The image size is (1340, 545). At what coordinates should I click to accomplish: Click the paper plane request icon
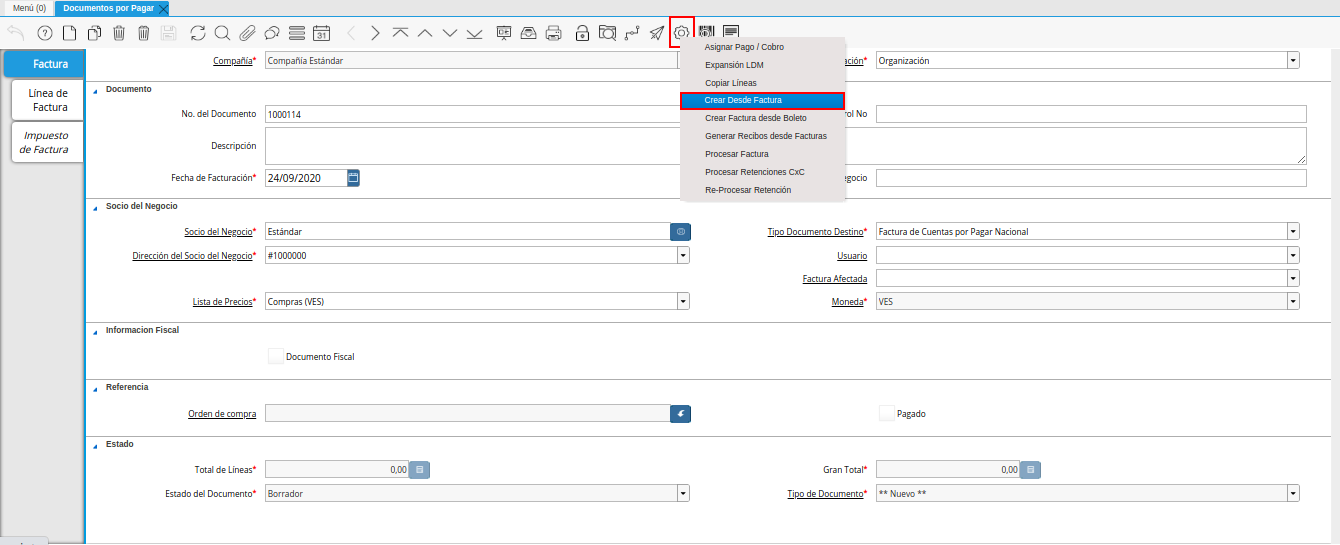[657, 33]
